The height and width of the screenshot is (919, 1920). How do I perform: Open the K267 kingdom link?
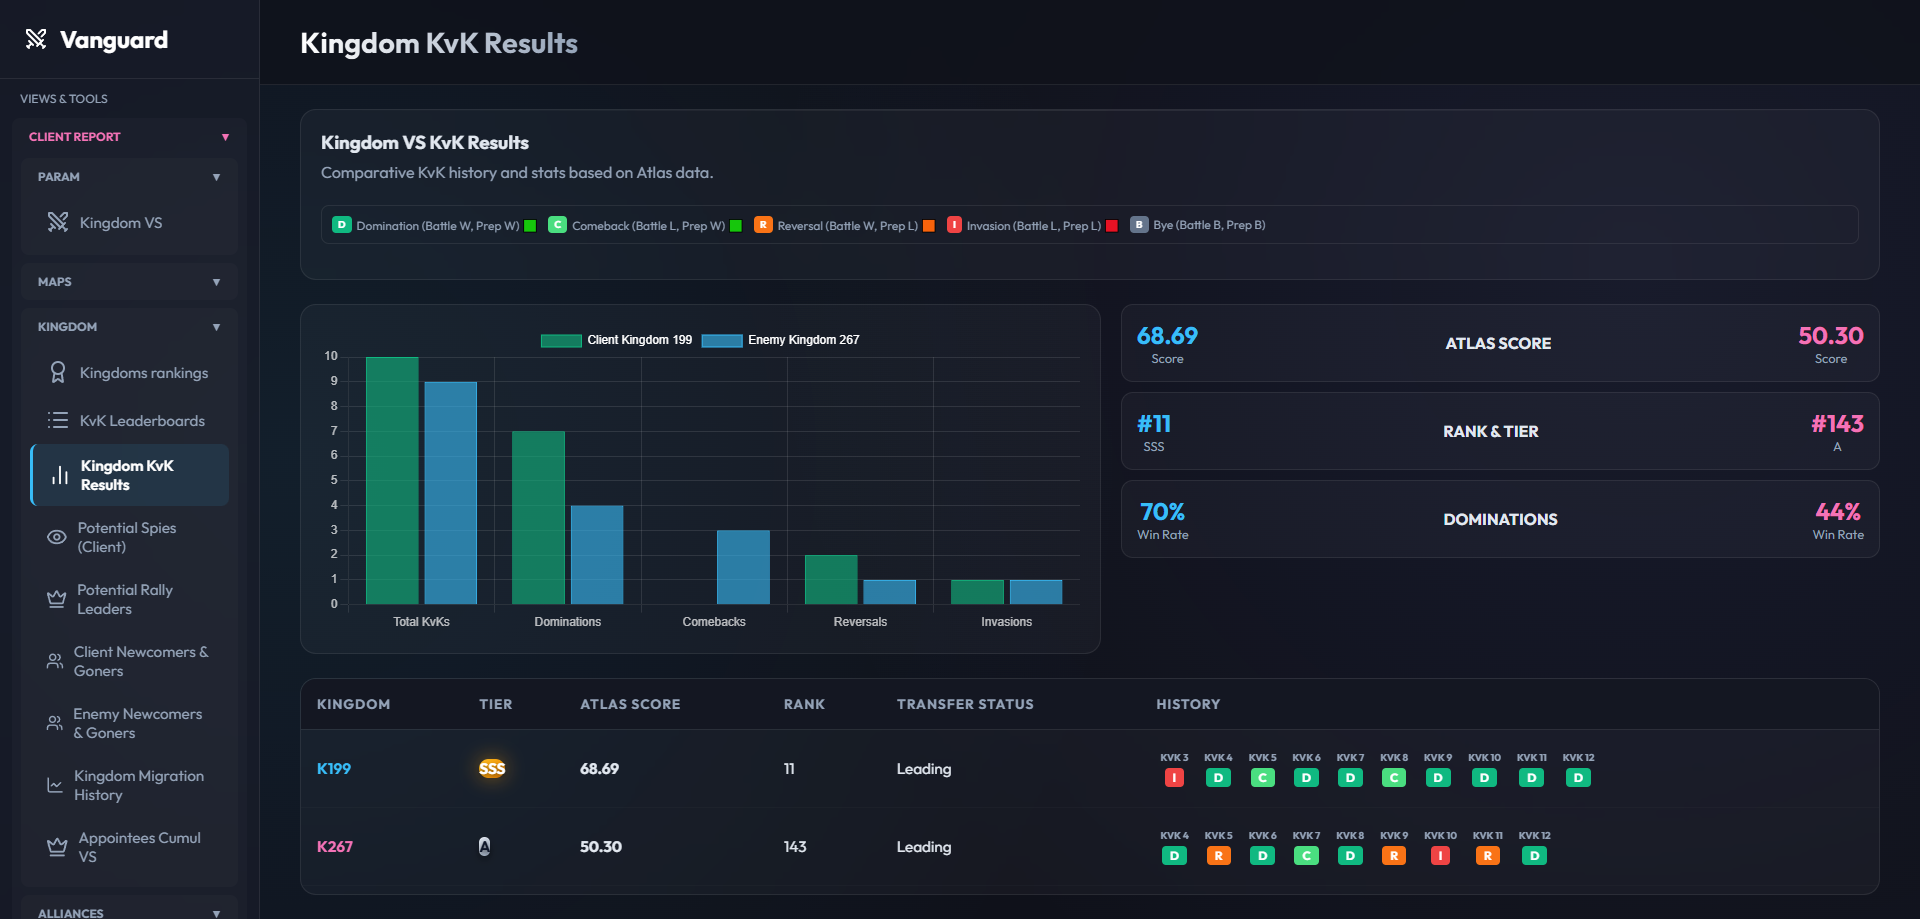coord(335,846)
